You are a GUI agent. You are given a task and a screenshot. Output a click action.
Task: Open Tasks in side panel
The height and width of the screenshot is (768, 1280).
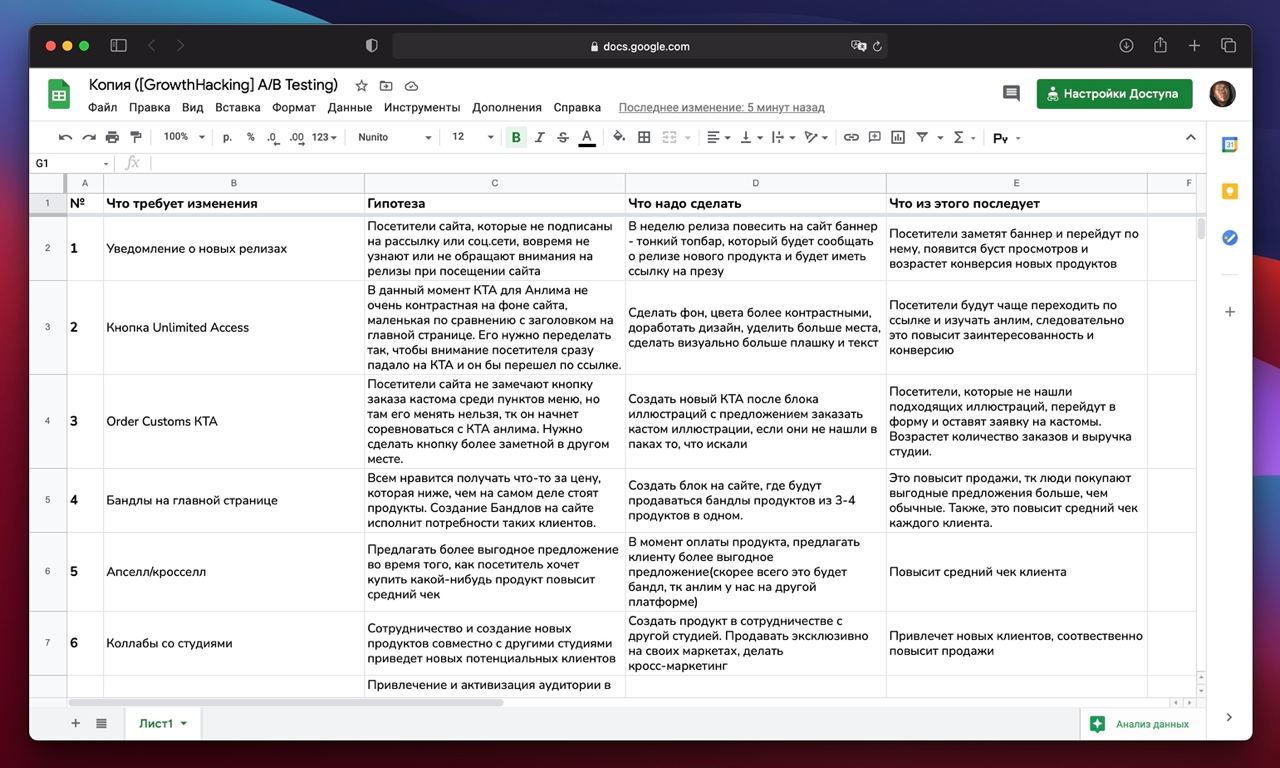pos(1230,238)
